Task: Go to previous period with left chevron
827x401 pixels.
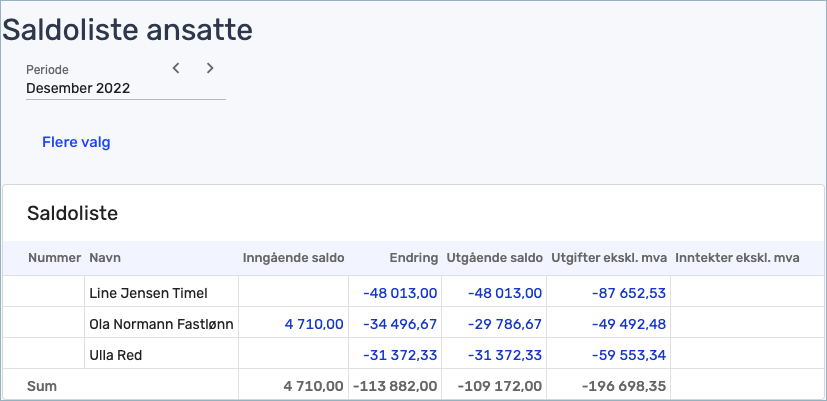Action: point(176,68)
